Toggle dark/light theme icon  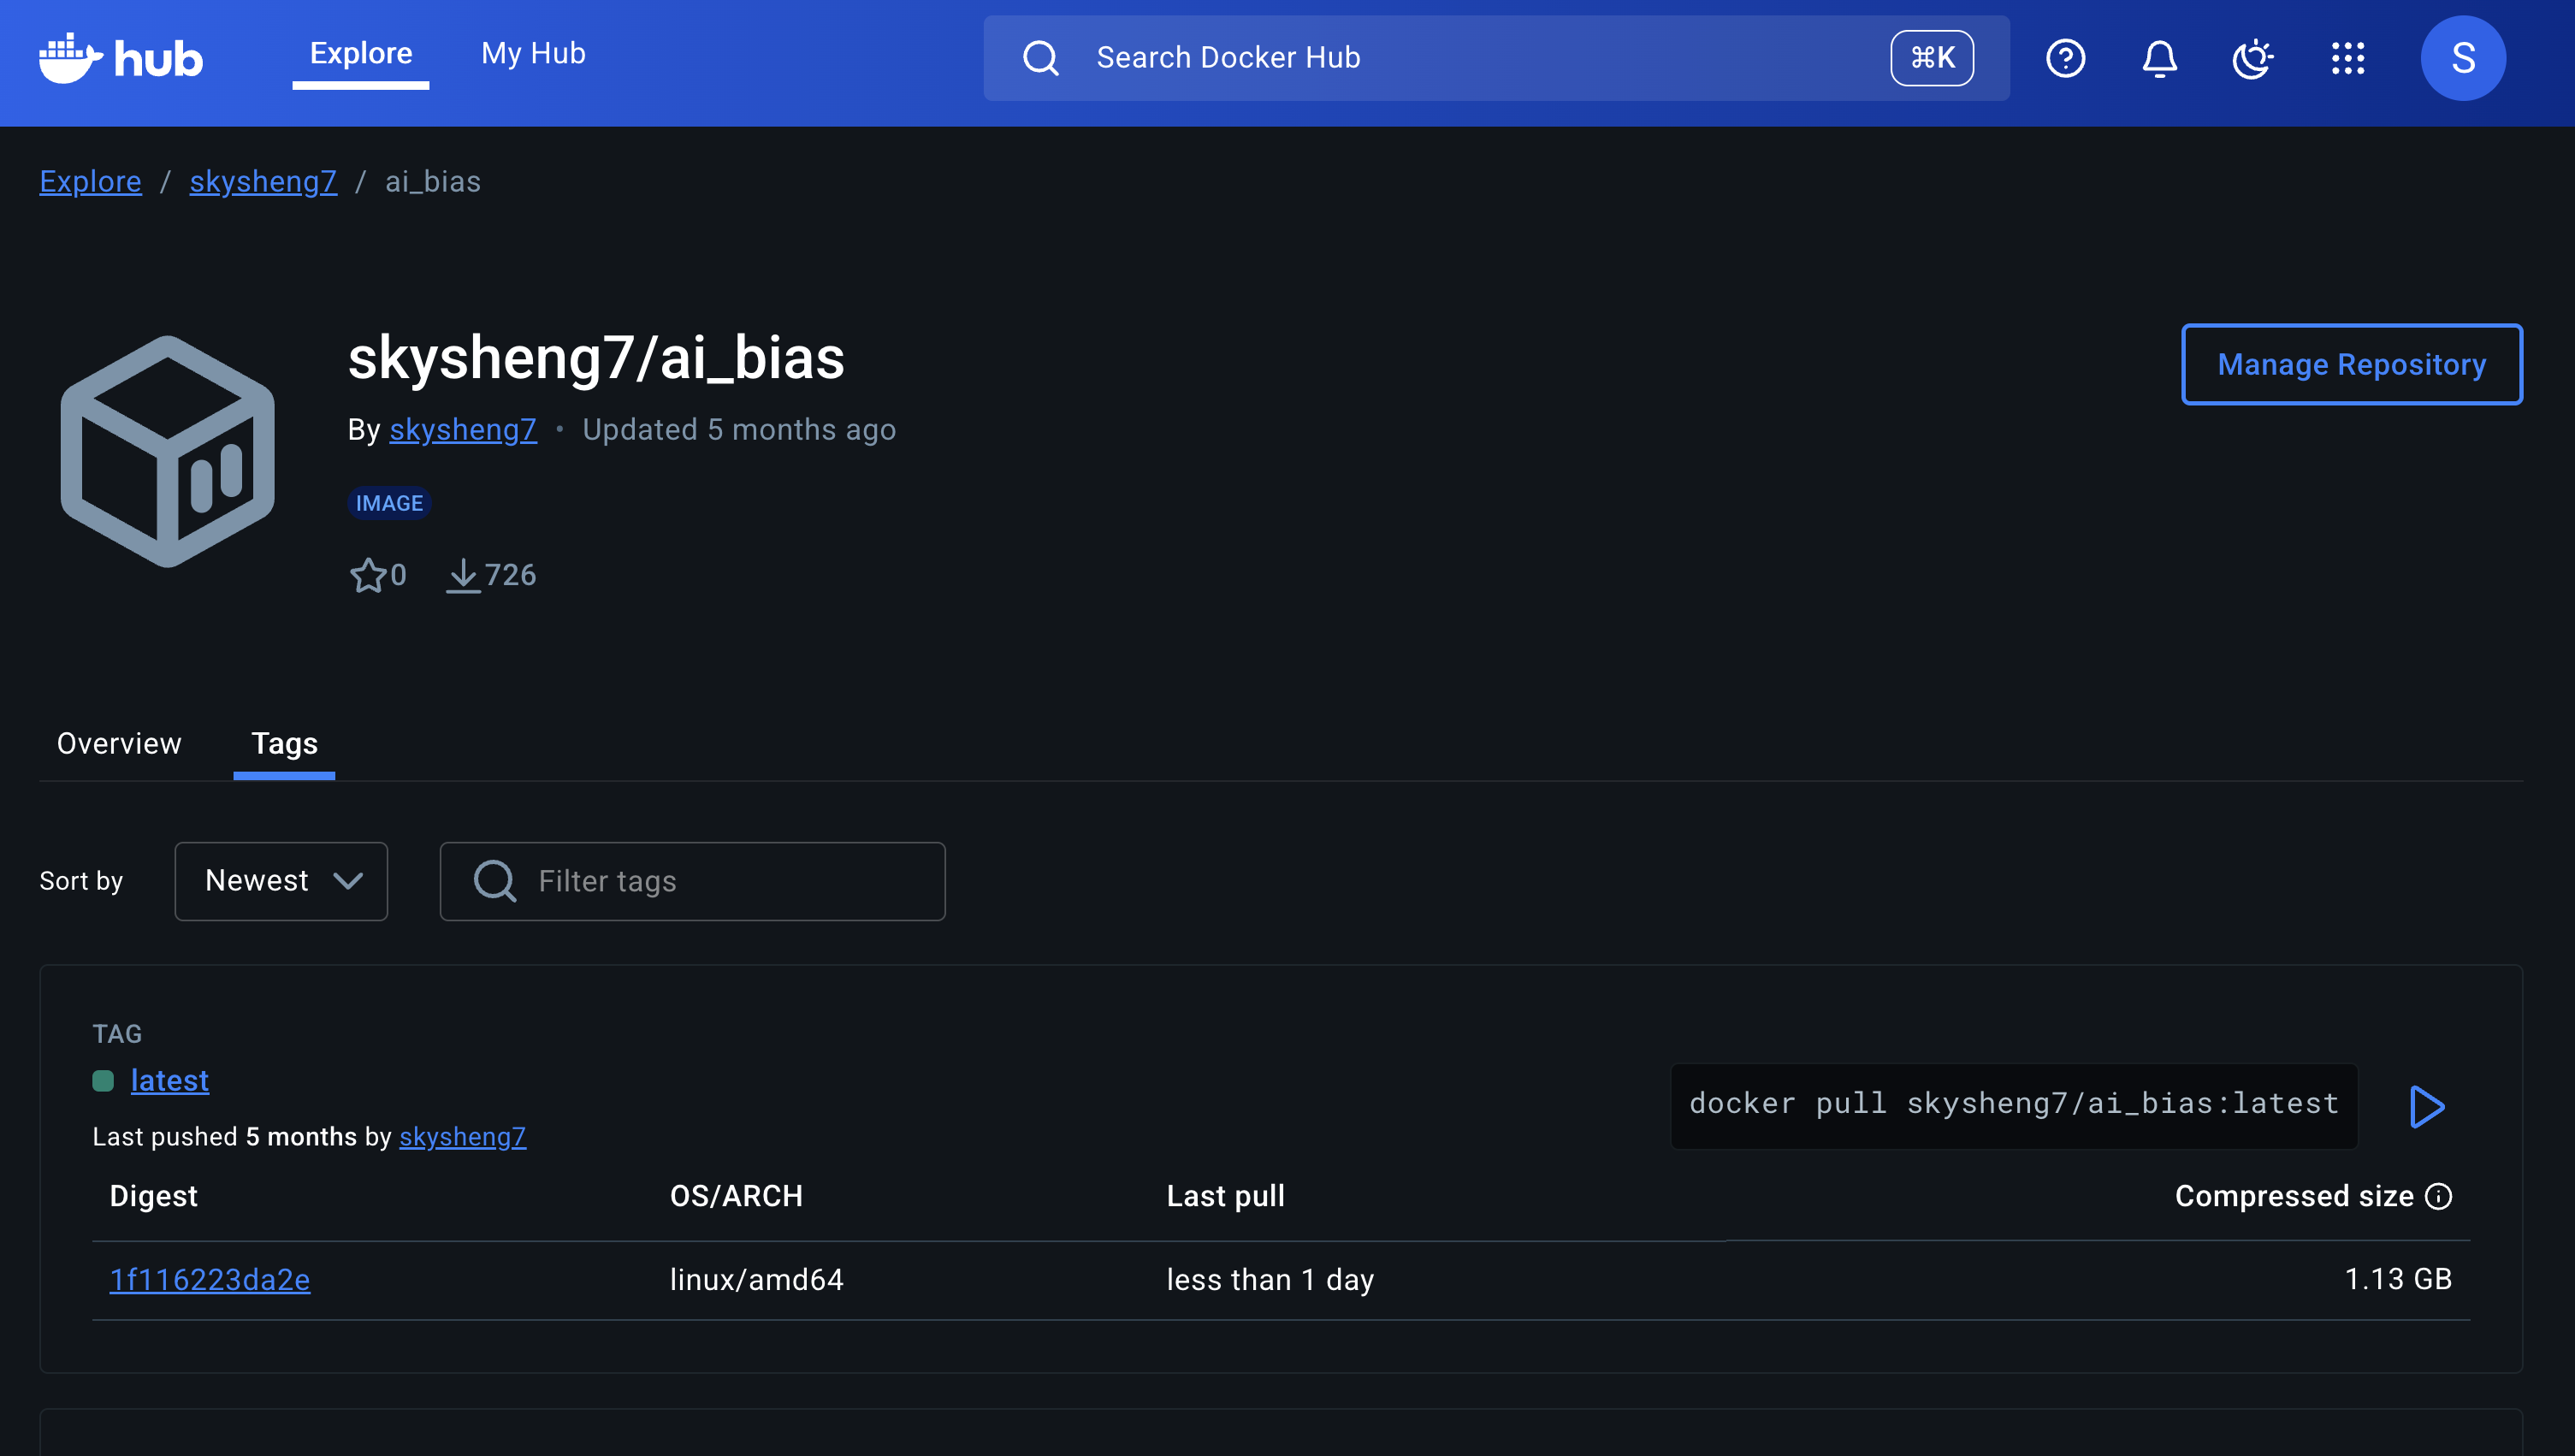point(2253,58)
